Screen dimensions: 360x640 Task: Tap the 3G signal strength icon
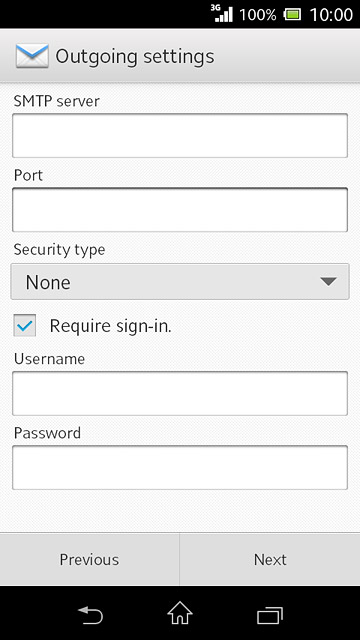point(222,13)
